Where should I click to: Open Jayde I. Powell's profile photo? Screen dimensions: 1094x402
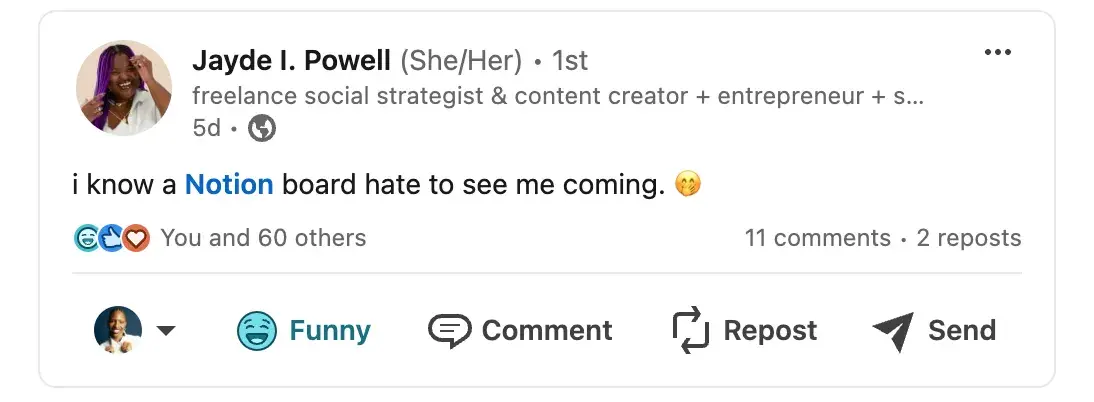pos(124,88)
